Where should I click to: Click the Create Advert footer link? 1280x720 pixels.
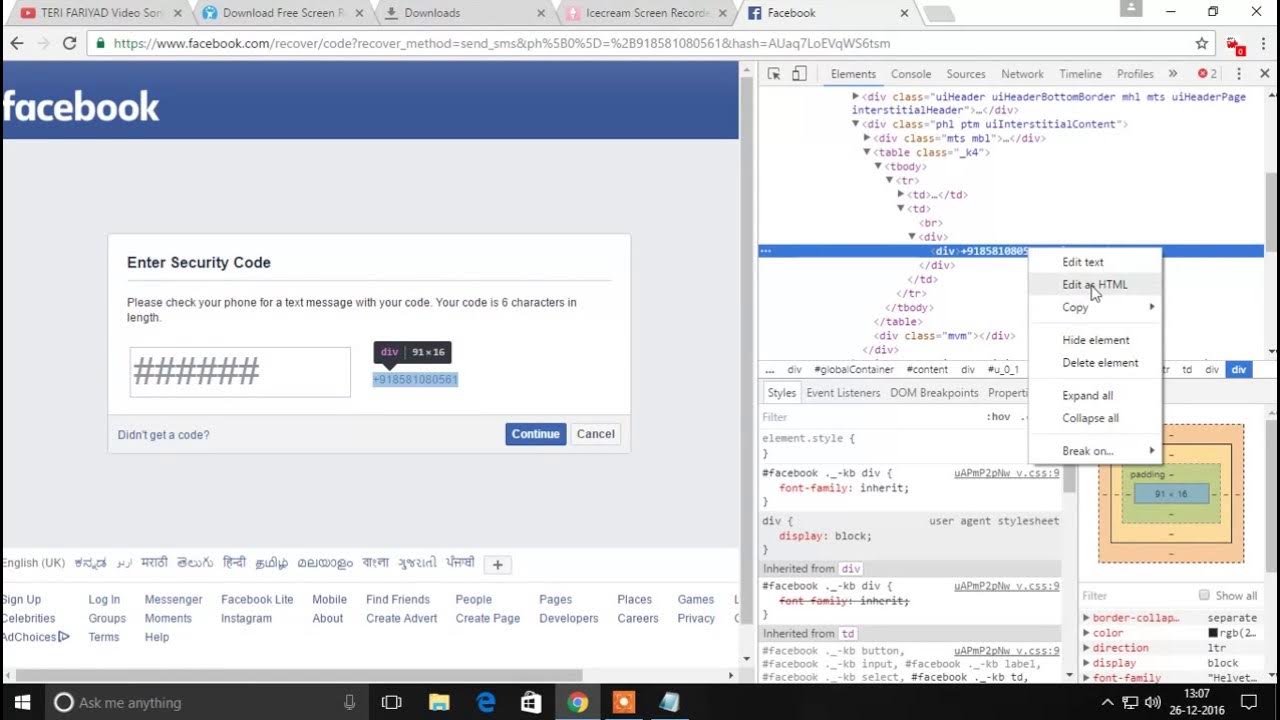[402, 618]
